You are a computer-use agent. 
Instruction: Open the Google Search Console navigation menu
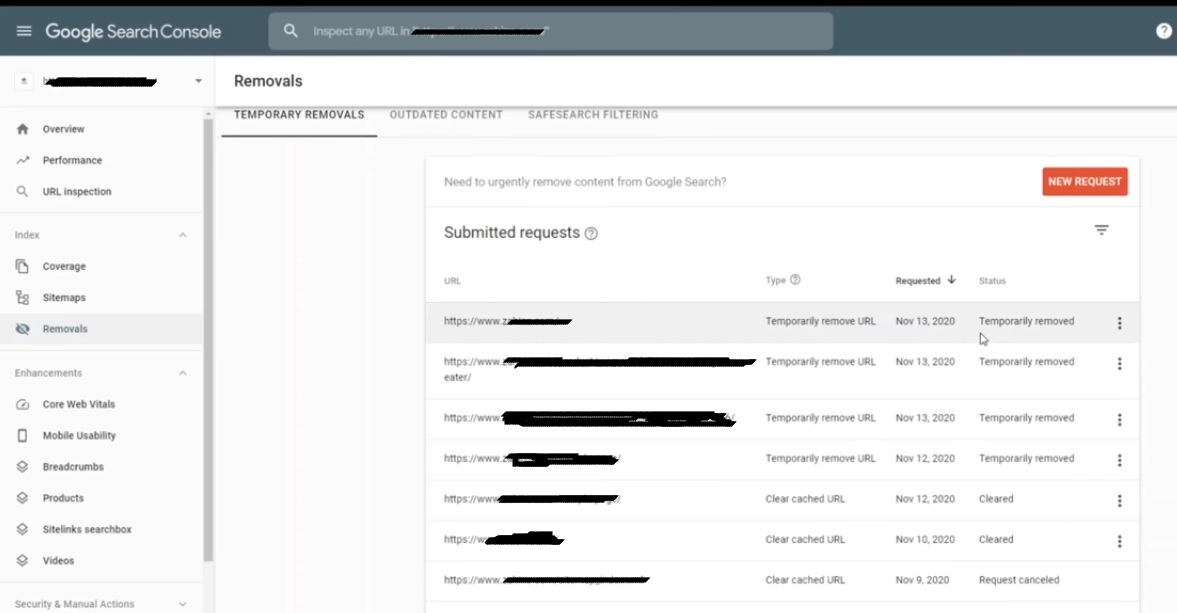pyautogui.click(x=24, y=30)
